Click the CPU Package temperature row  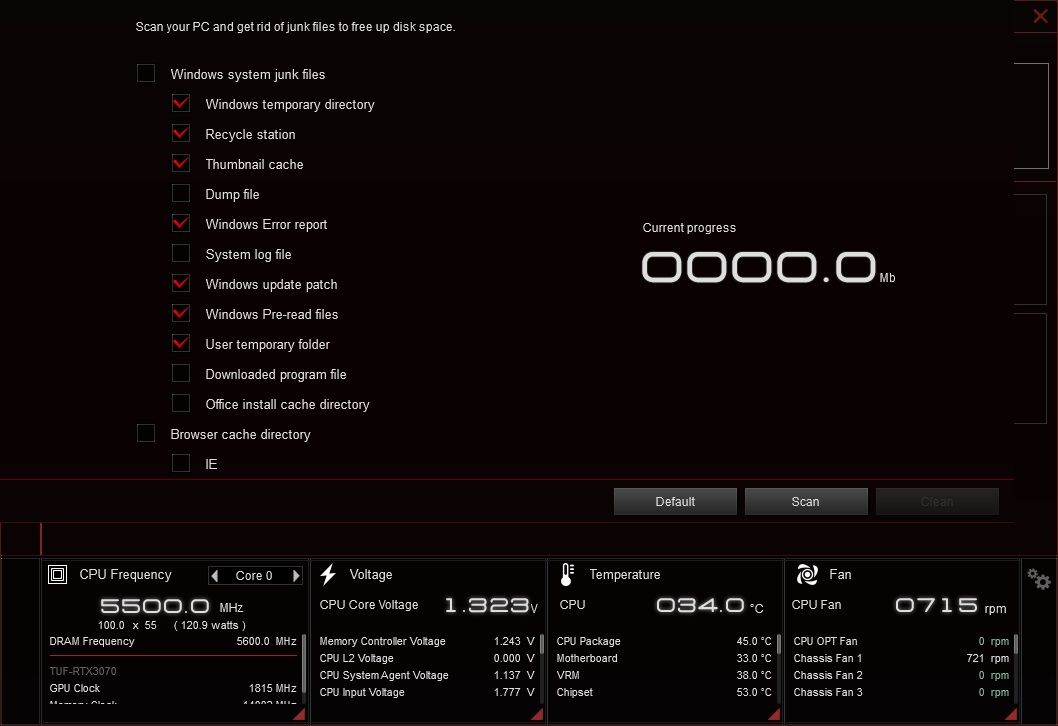click(x=664, y=641)
